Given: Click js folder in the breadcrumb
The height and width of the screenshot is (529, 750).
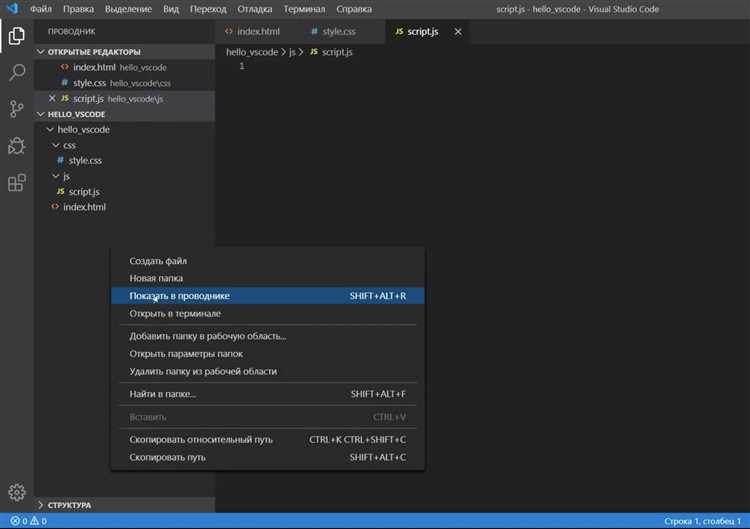Looking at the screenshot, I should [x=292, y=52].
